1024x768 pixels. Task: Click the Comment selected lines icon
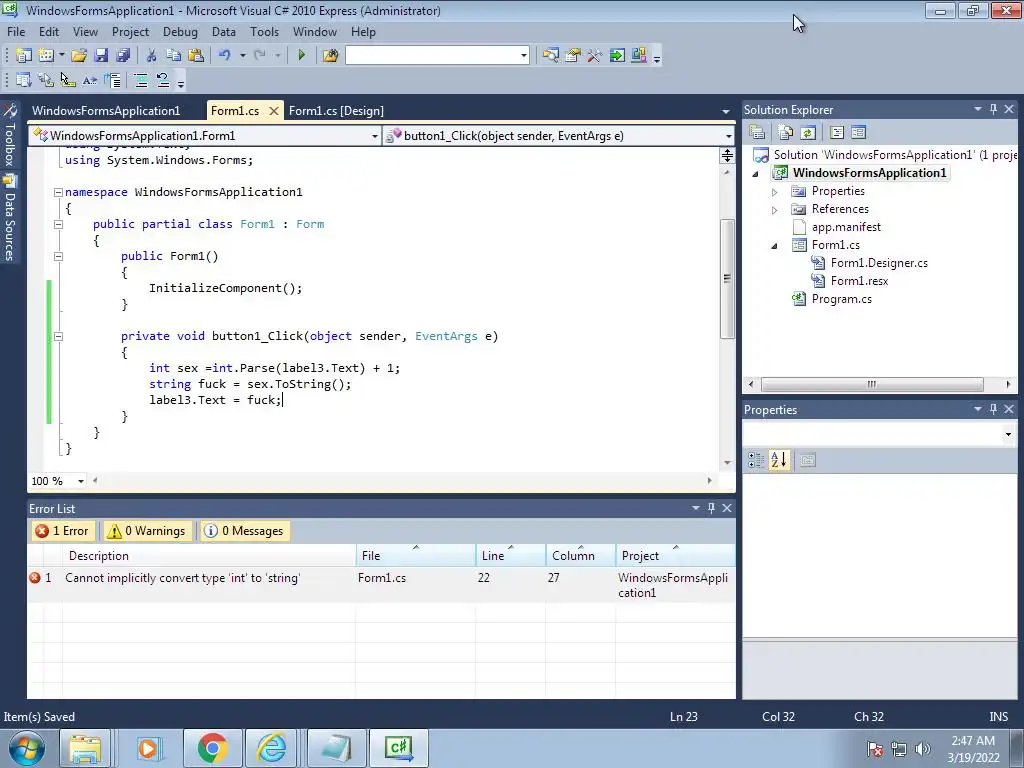tap(141, 80)
